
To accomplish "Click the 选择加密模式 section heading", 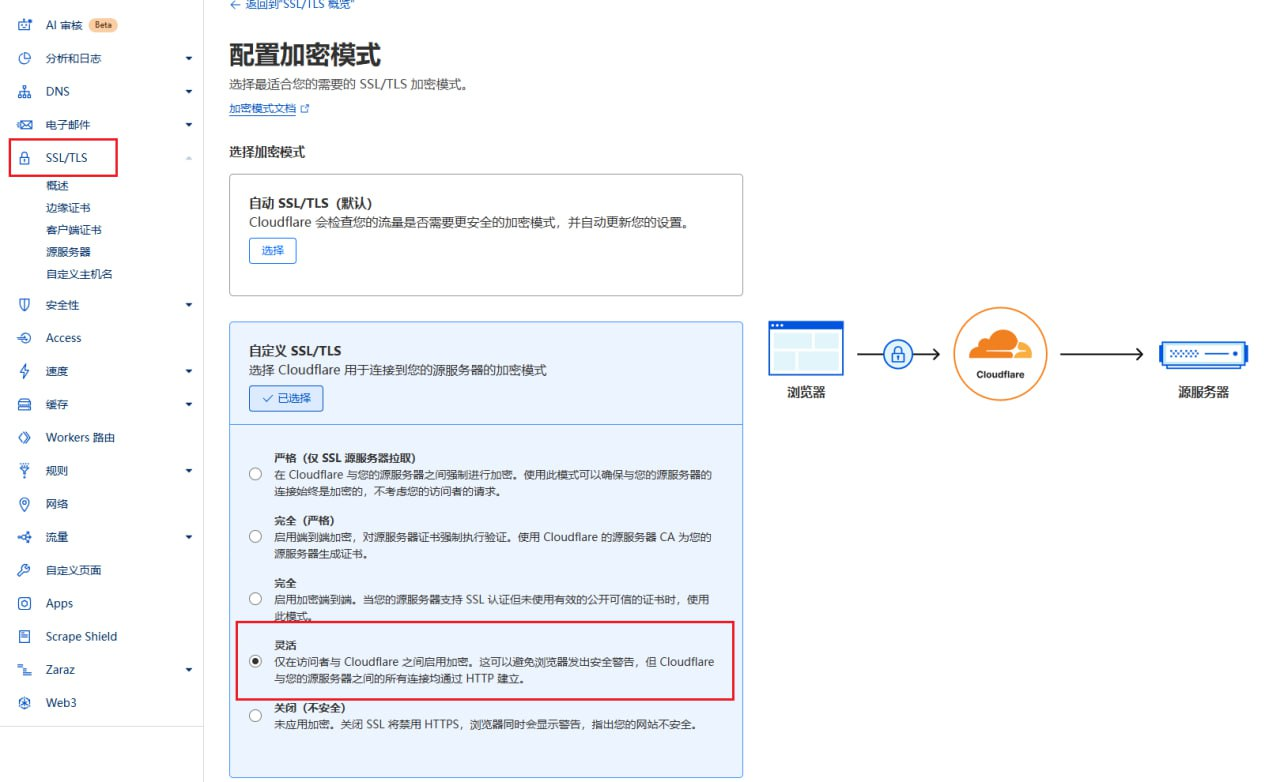I will (x=267, y=152).
